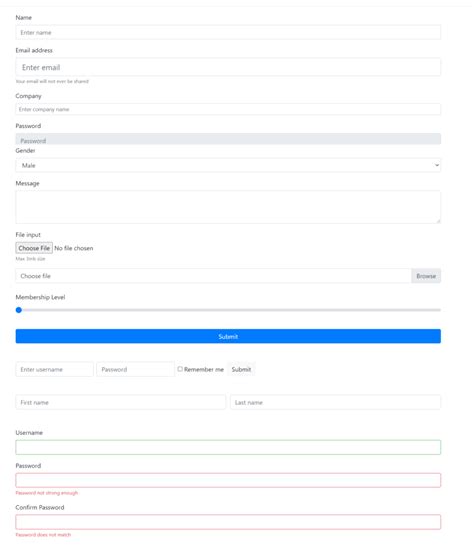
Task: Click the Membership Level slider handle
Action: (19, 310)
